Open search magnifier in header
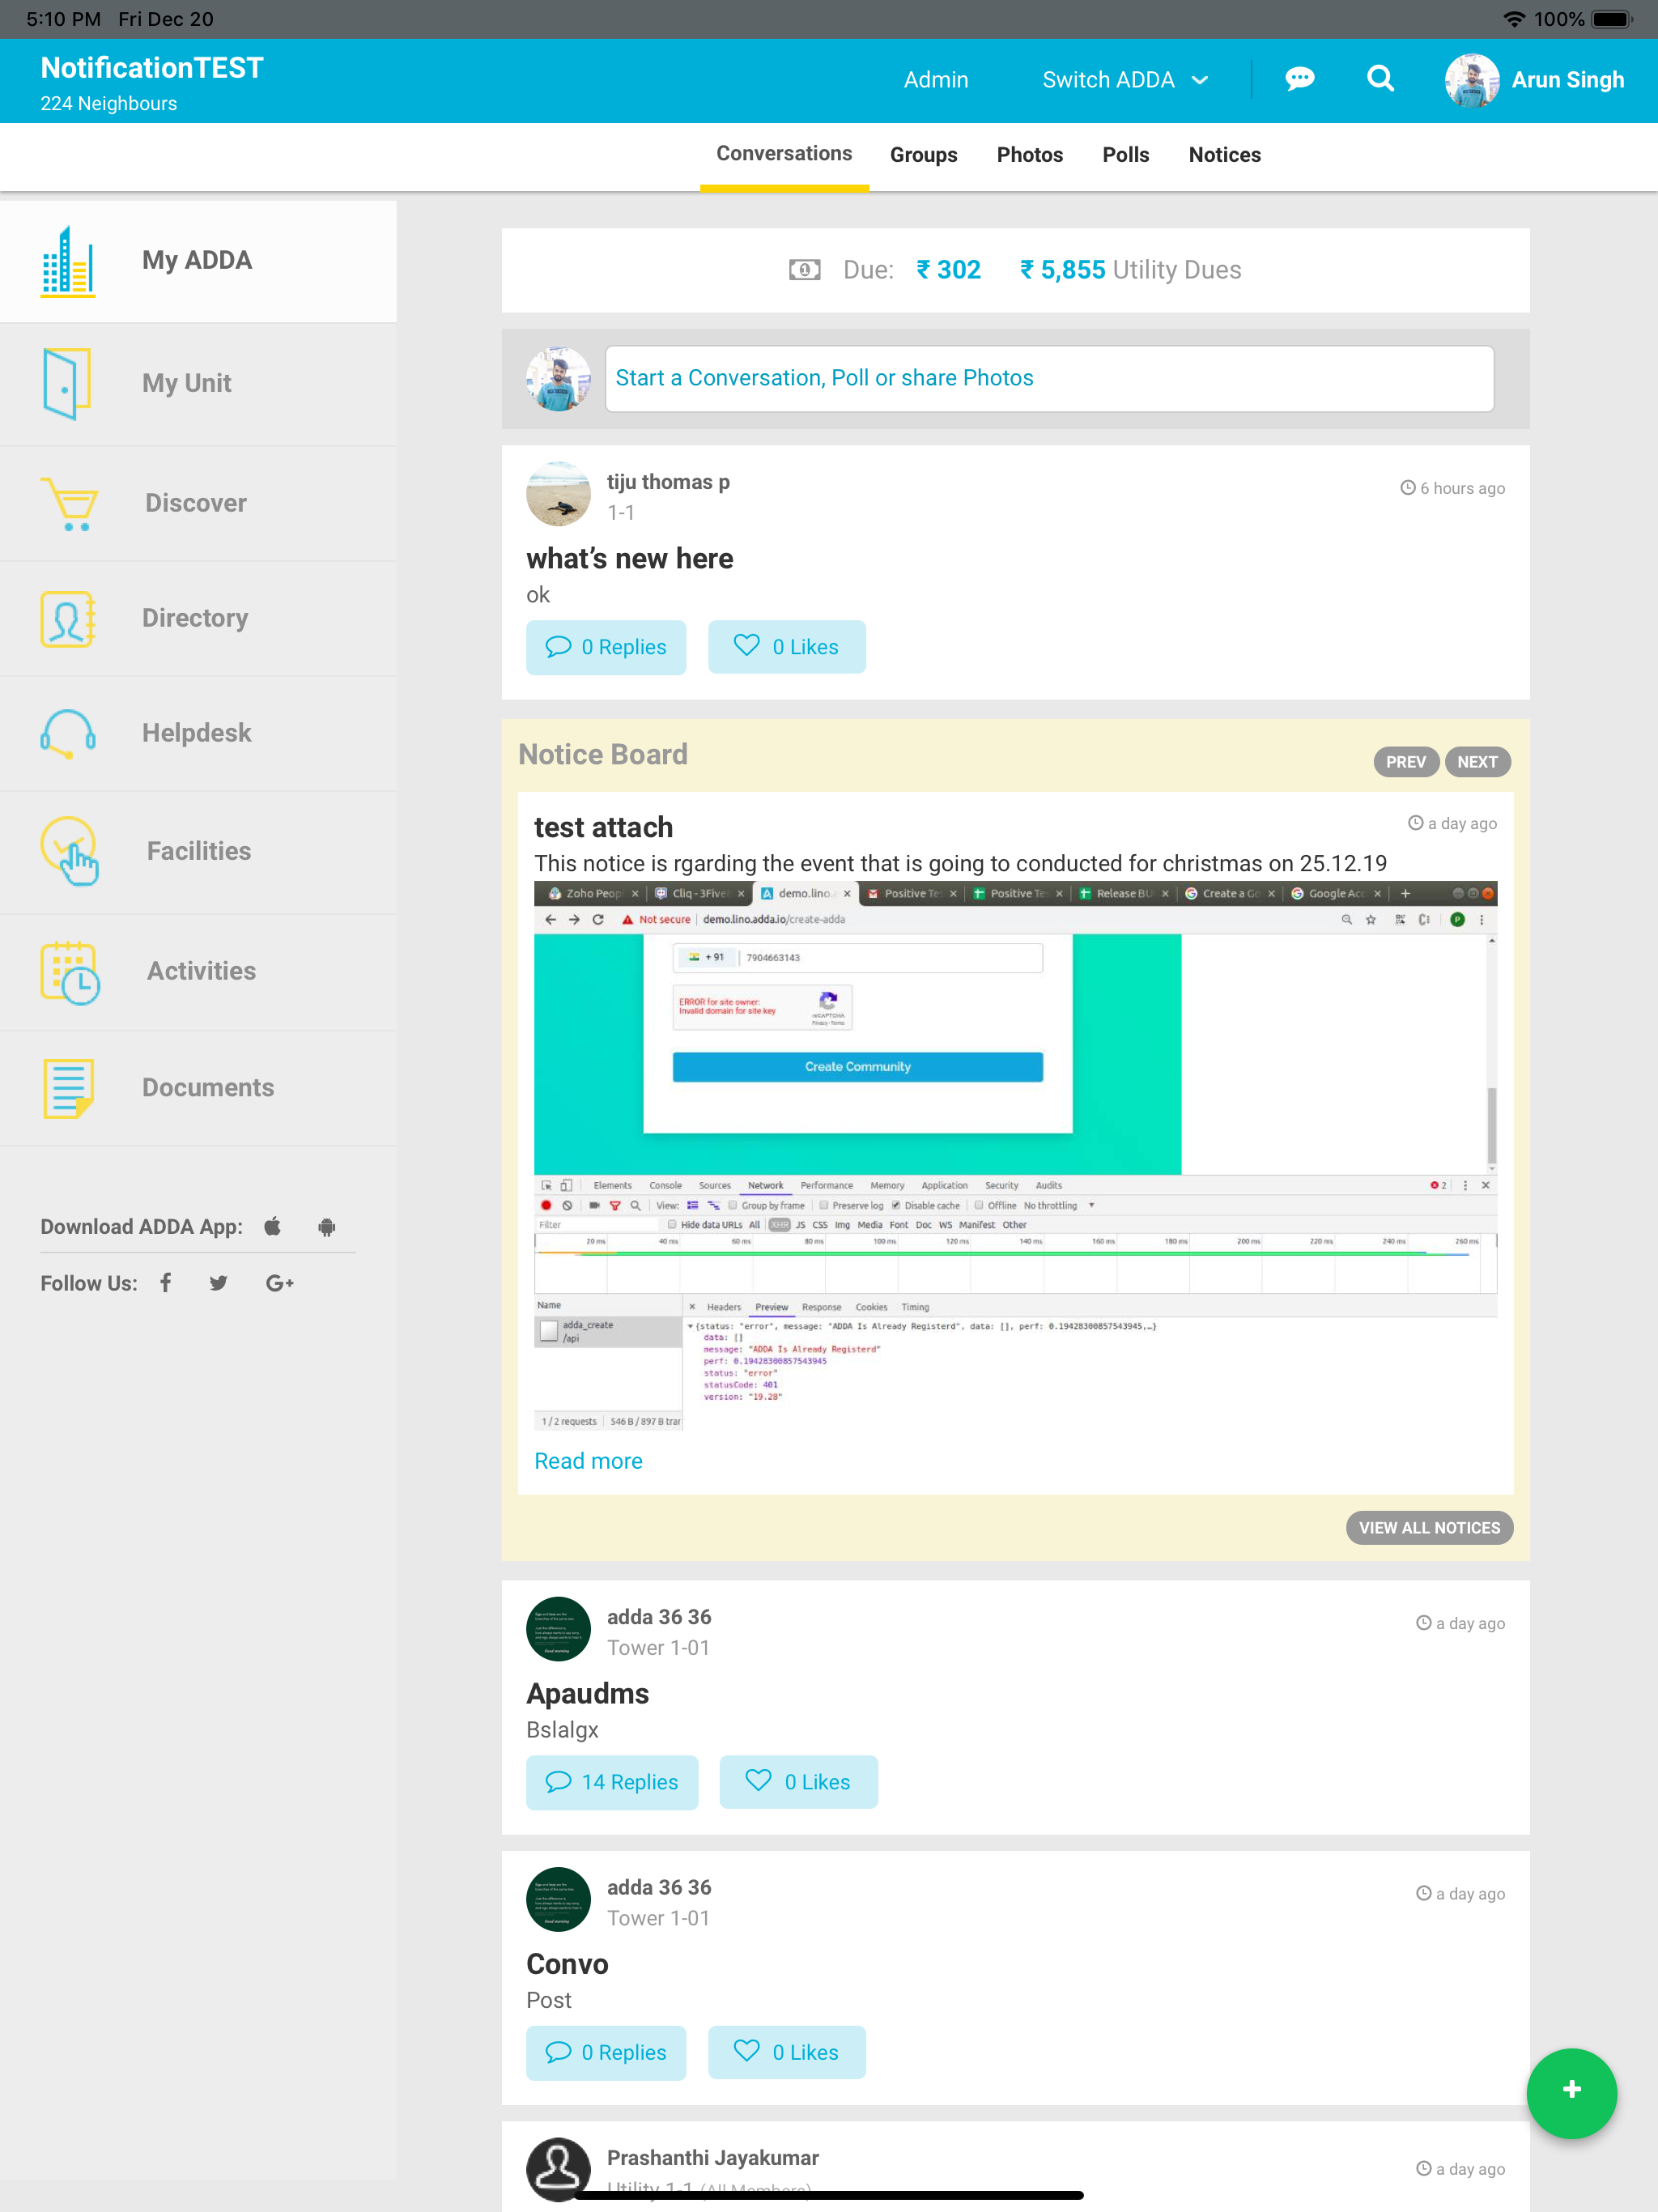Screen dimensions: 1658x2212 click(x=1380, y=78)
